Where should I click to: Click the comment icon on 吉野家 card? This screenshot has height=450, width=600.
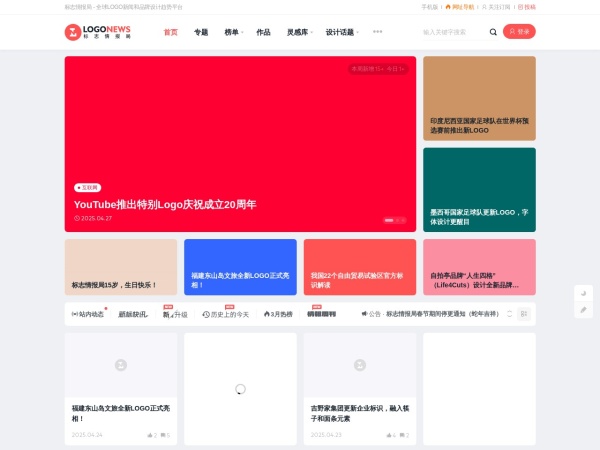[402, 435]
